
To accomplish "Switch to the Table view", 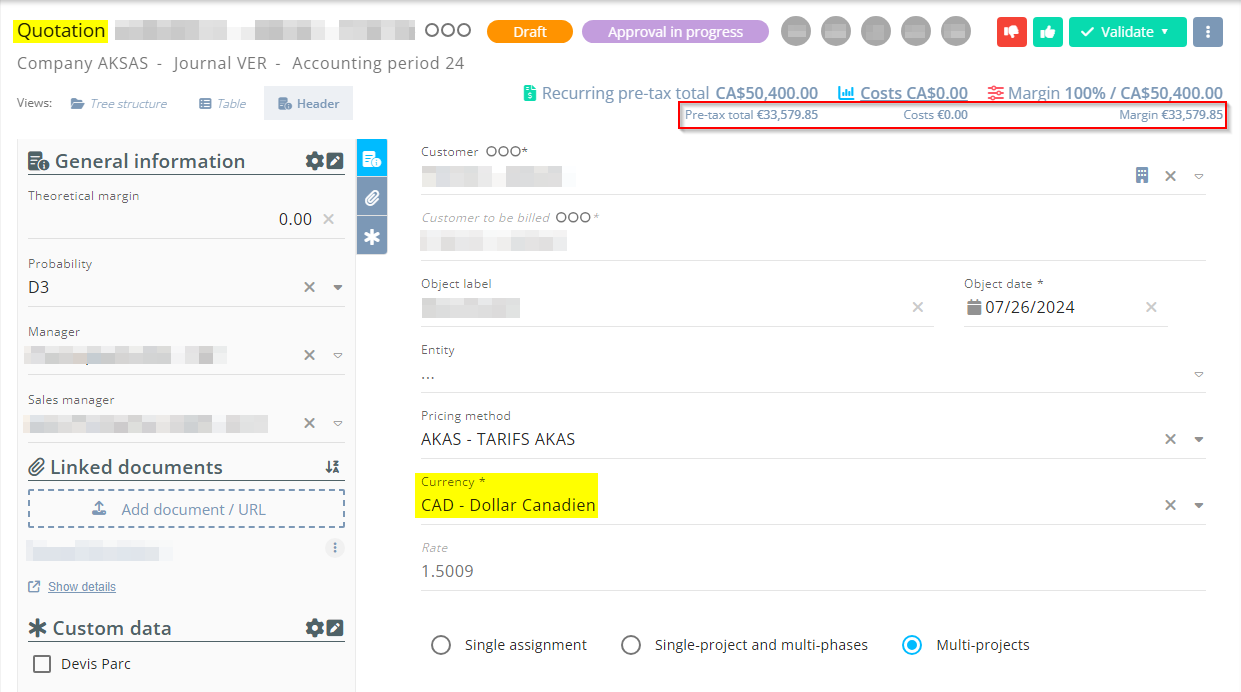I will (x=222, y=104).
